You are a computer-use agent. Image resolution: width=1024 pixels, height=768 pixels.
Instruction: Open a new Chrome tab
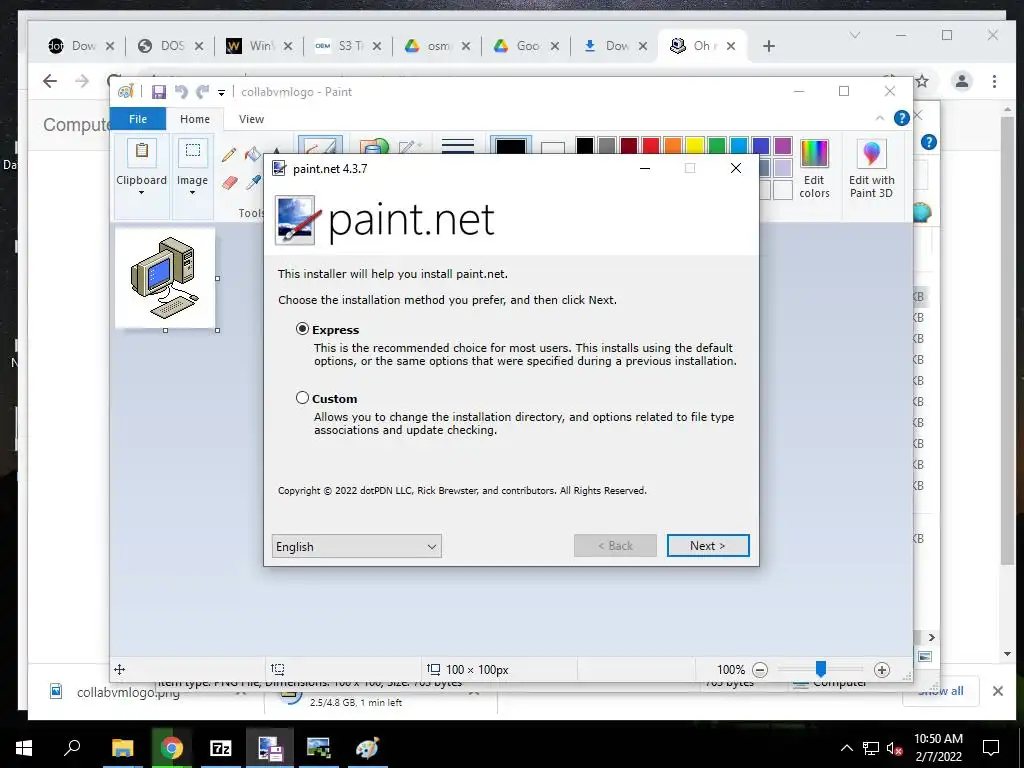[769, 46]
